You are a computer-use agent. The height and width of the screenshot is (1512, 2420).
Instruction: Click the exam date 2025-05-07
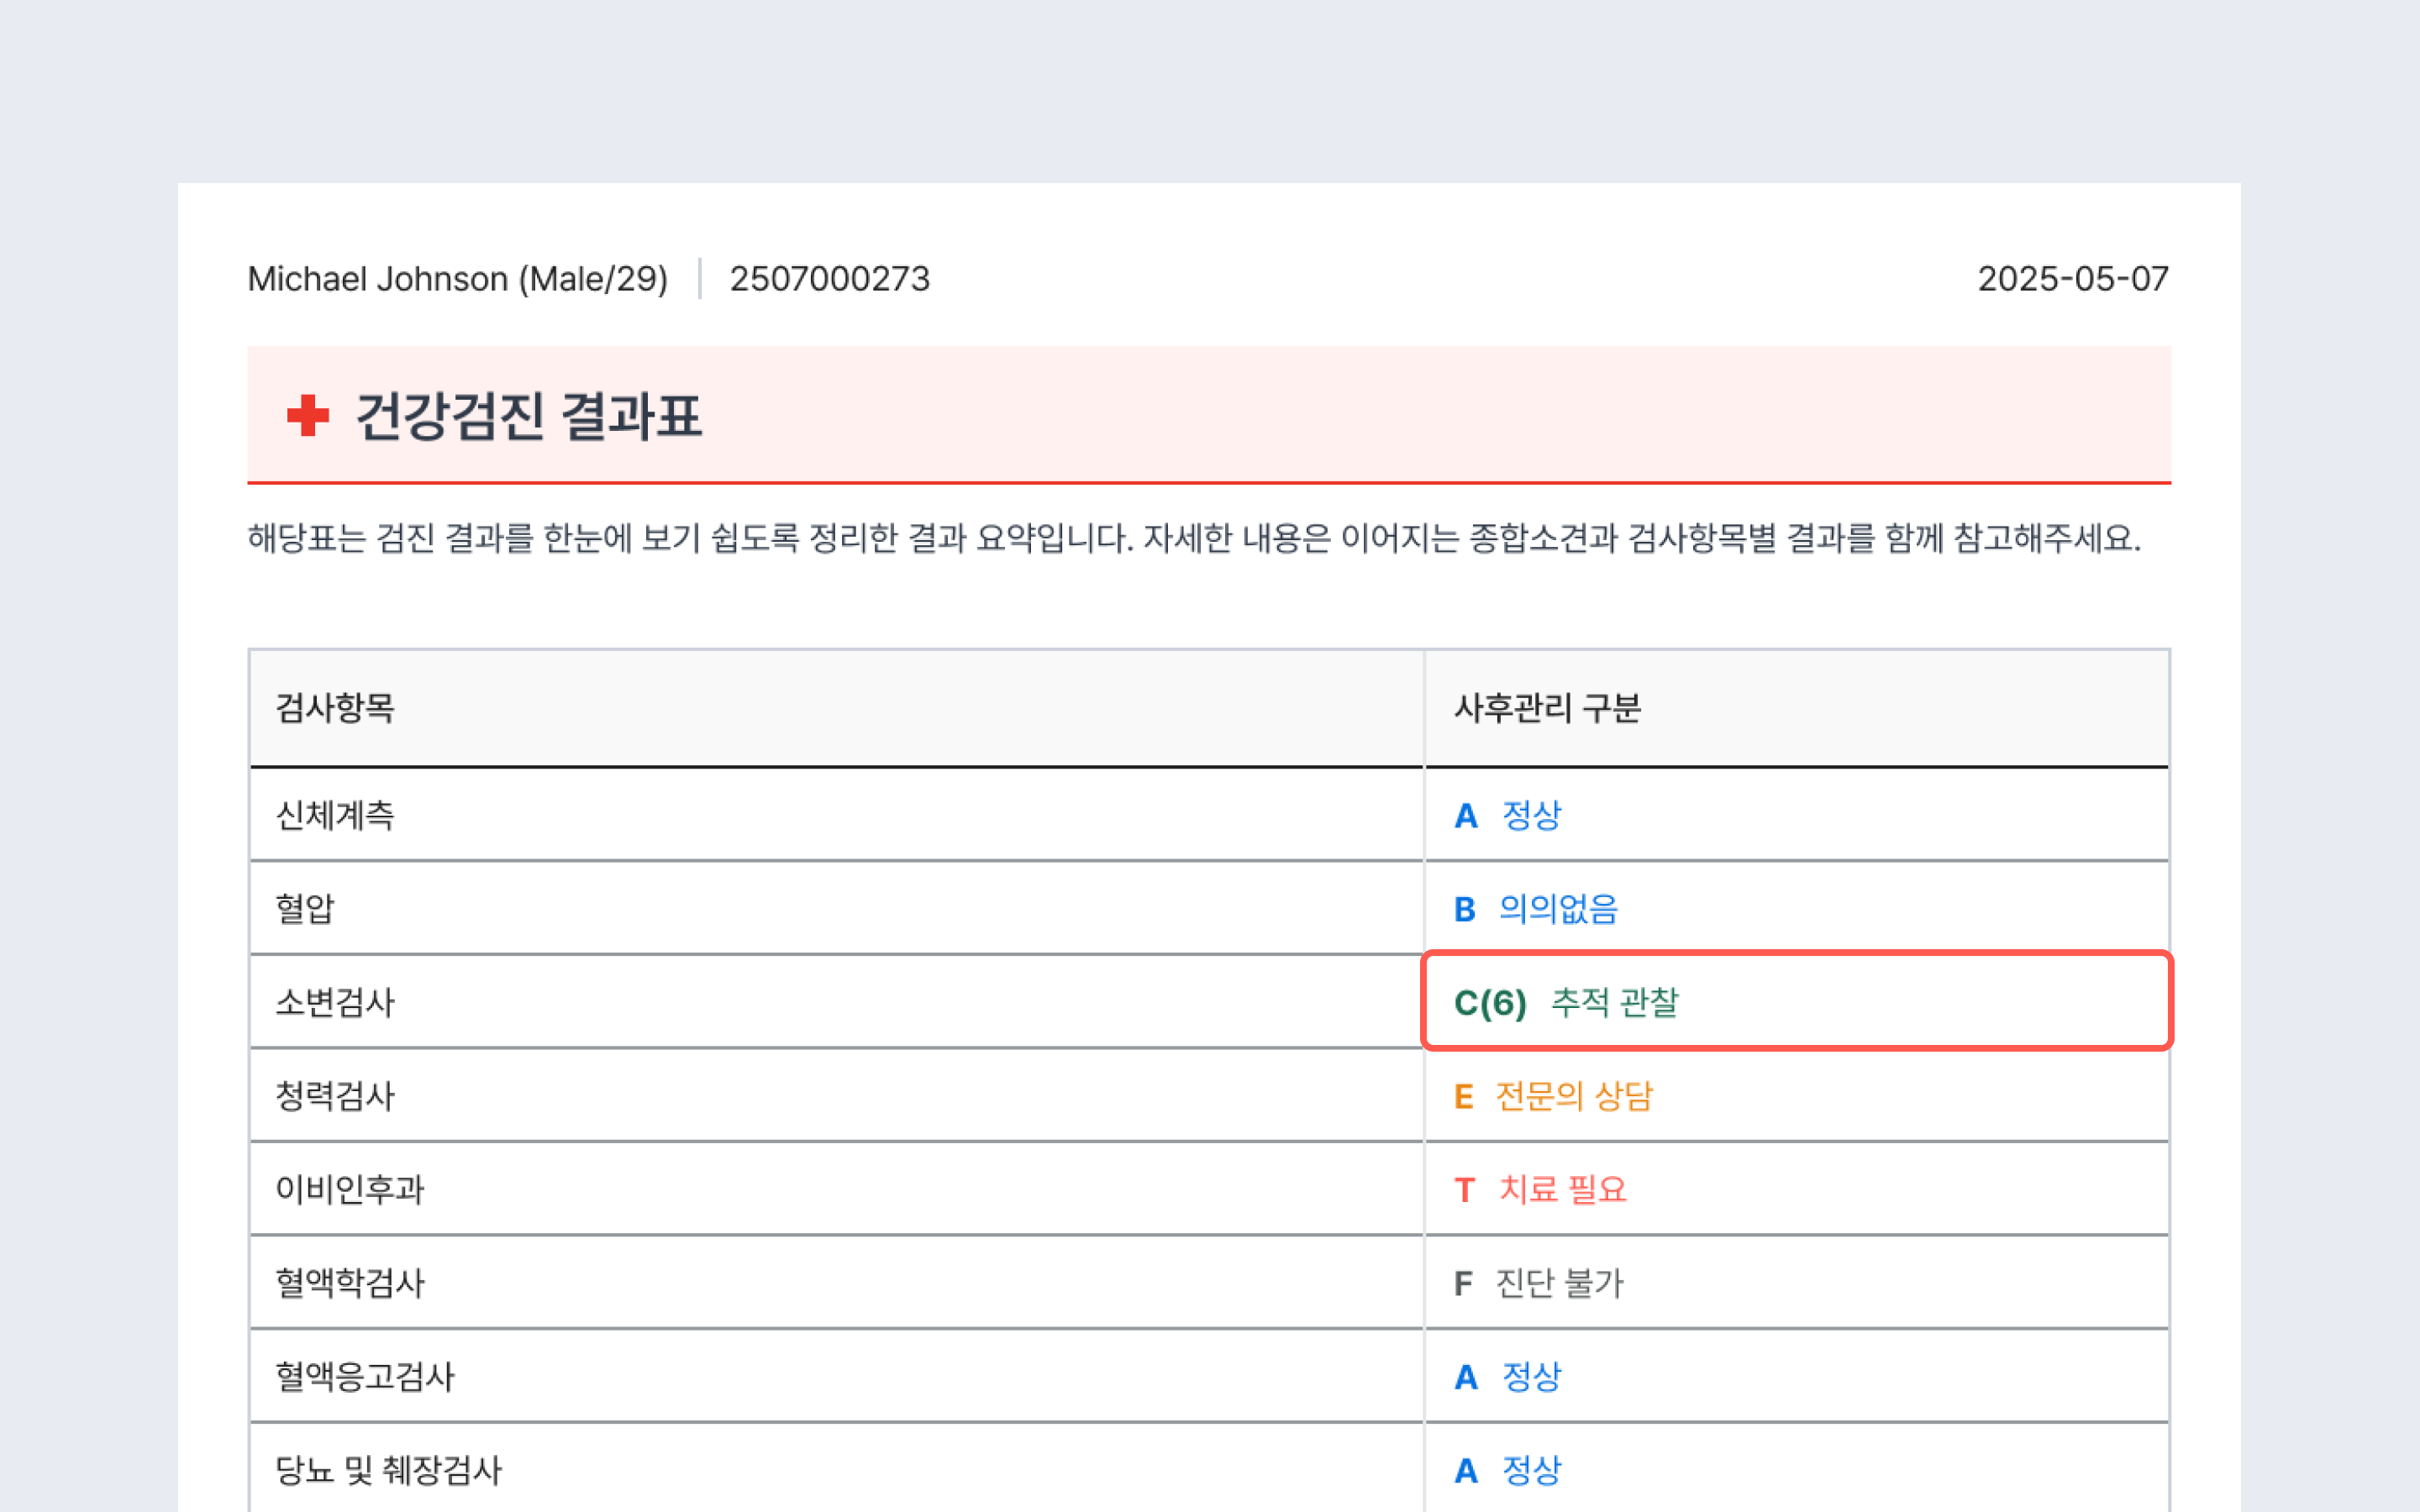[2072, 278]
